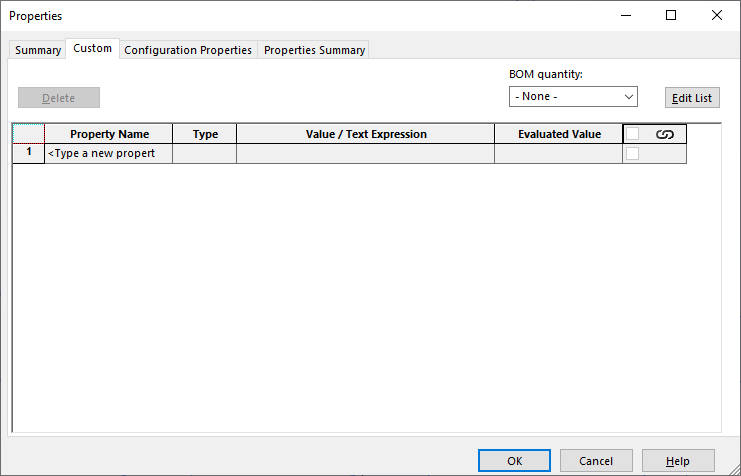The image size is (741, 476).
Task: Confirm with the OK button
Action: [514, 461]
